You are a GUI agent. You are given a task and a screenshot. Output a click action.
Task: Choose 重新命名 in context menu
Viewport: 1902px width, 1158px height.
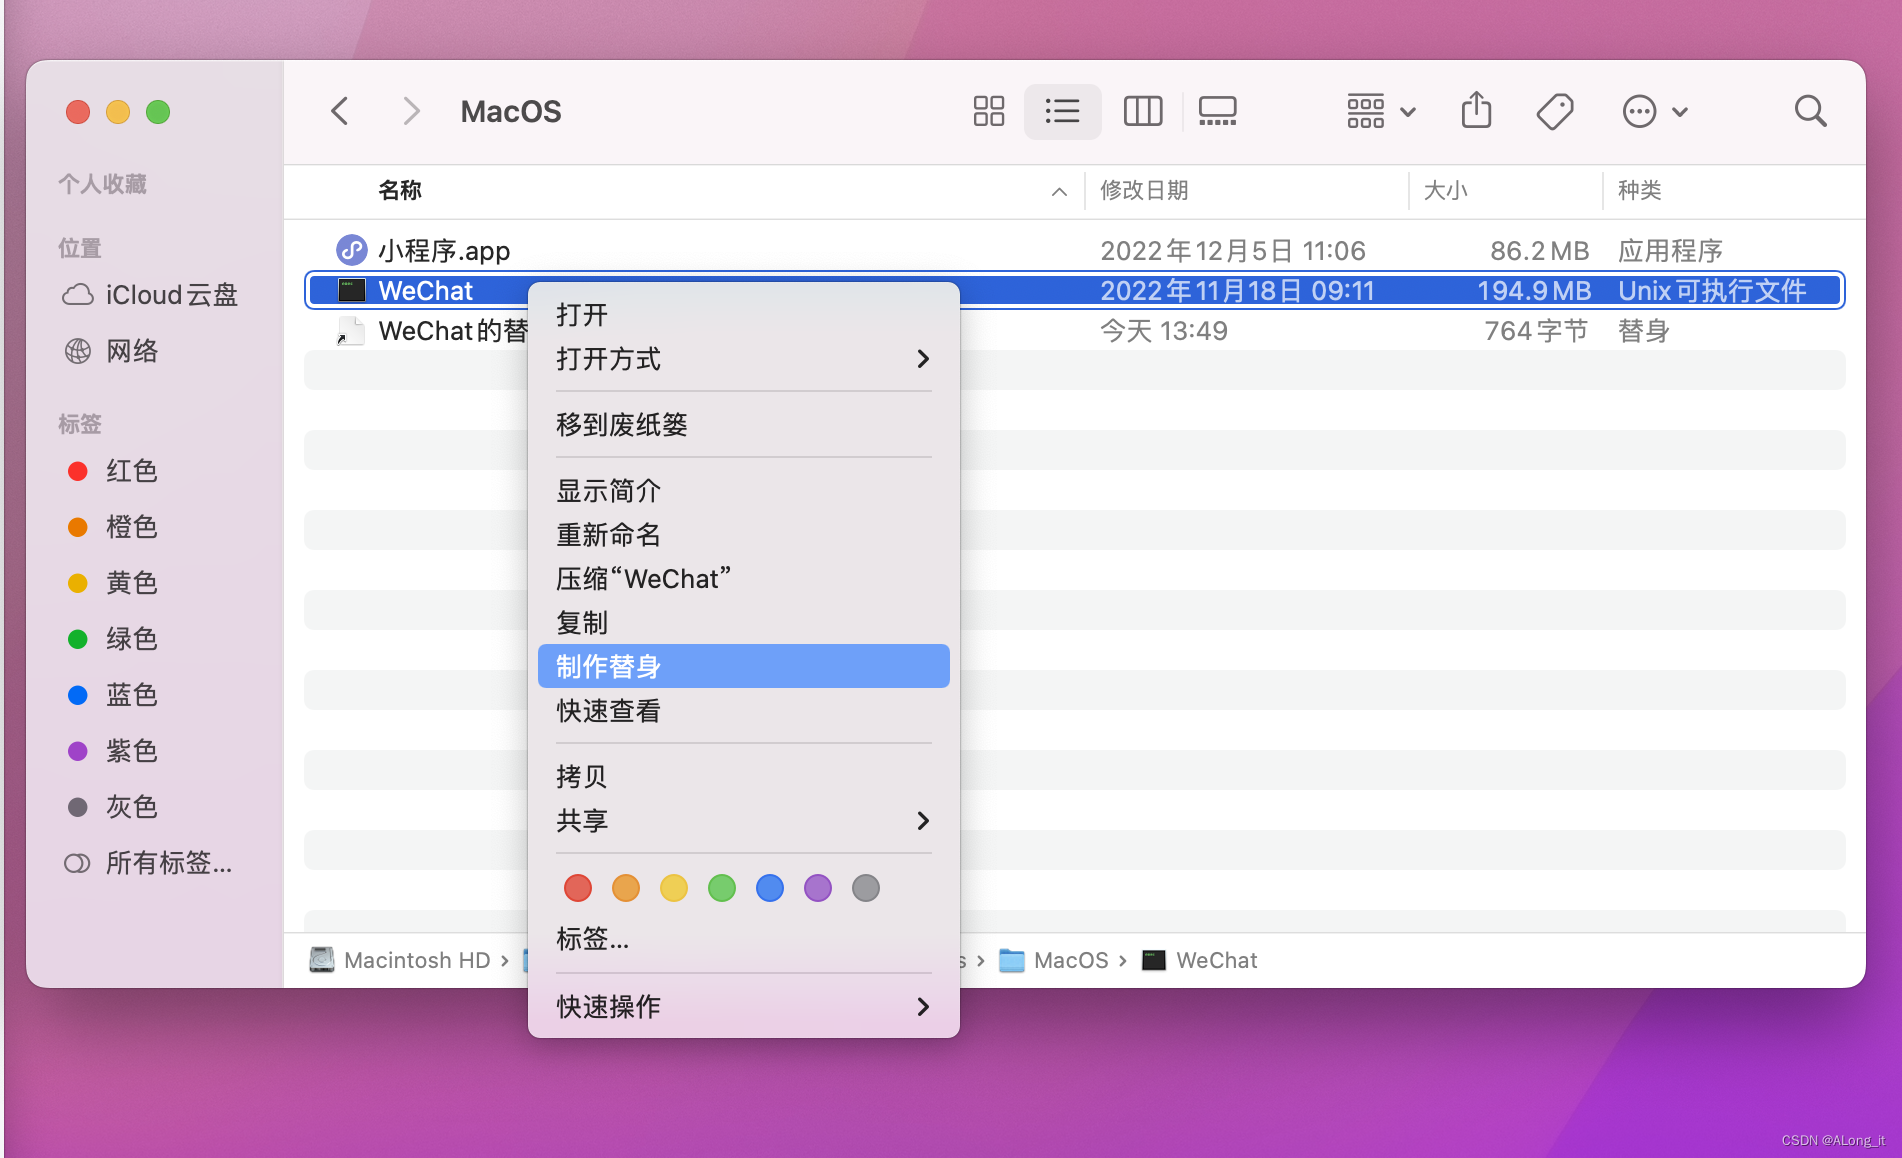point(743,535)
